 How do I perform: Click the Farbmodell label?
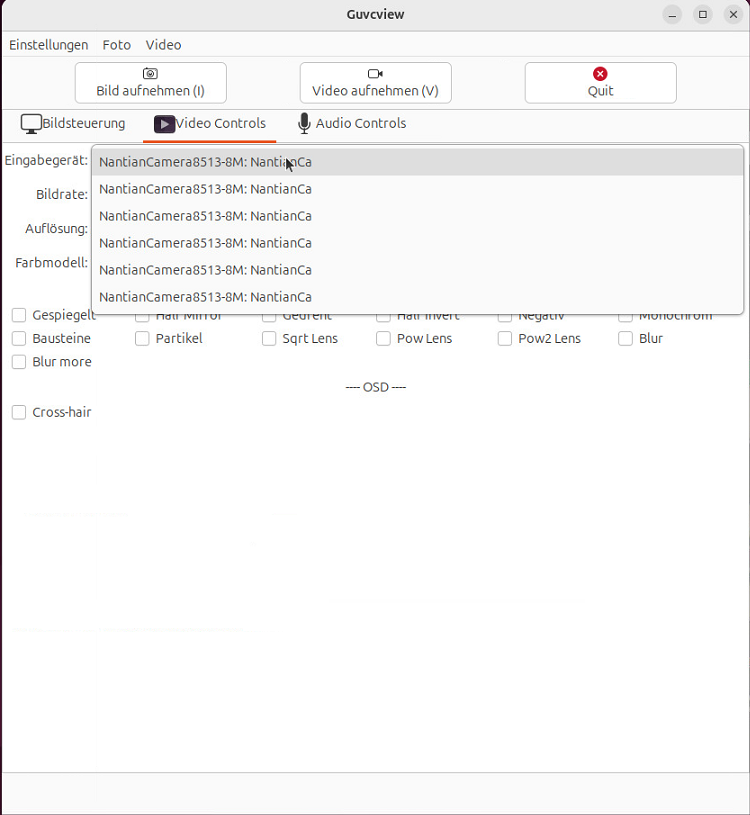pos(51,262)
